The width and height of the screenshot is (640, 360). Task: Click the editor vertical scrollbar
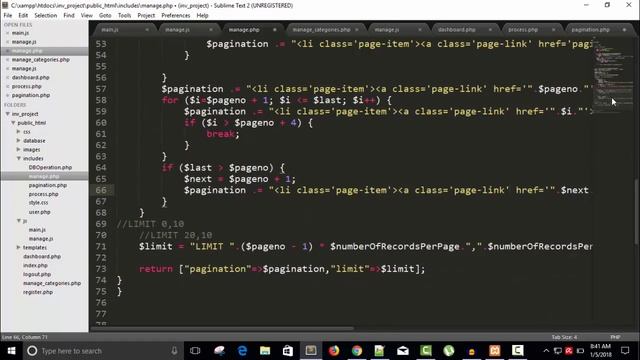pyautogui.click(x=636, y=212)
